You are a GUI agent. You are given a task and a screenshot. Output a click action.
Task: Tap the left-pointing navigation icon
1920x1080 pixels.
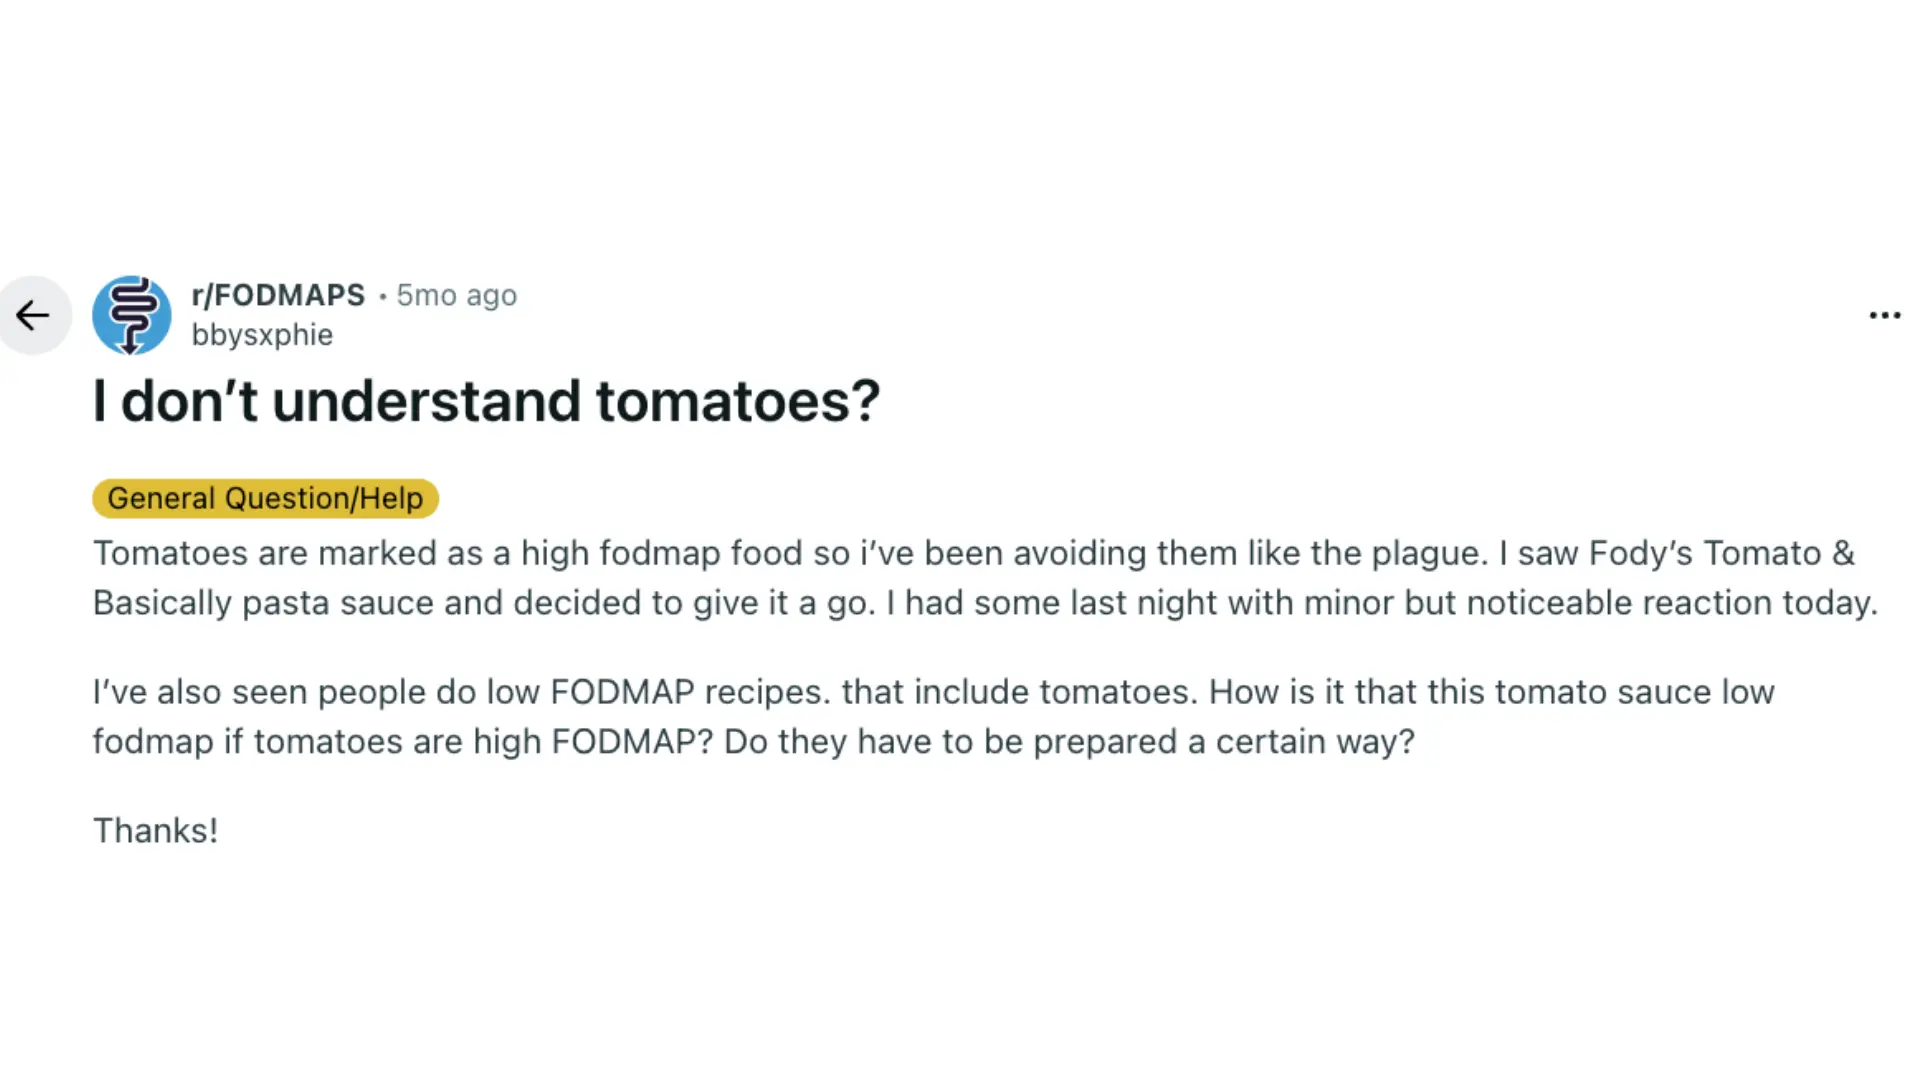(x=34, y=315)
